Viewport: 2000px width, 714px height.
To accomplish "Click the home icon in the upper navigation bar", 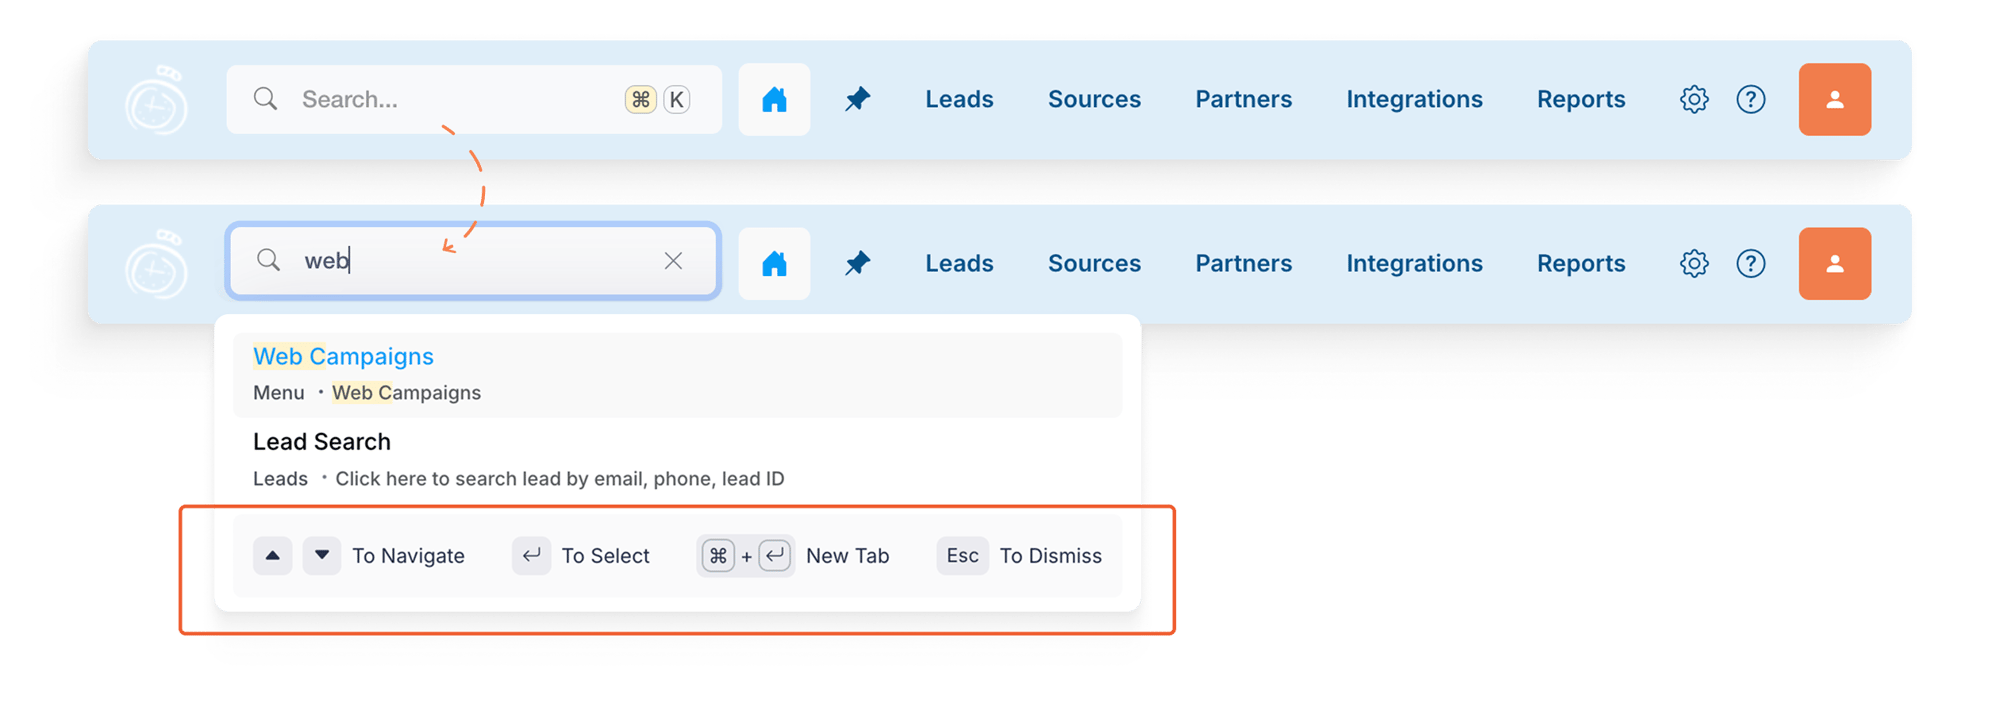I will pyautogui.click(x=774, y=99).
